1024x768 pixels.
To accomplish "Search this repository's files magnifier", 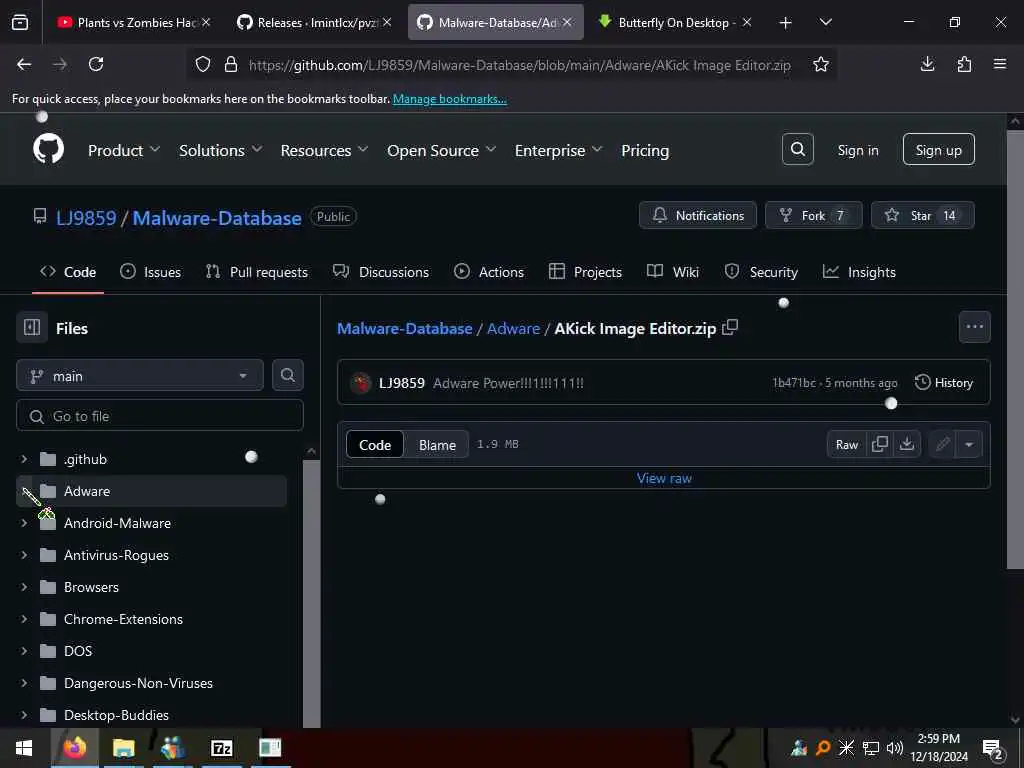I will tap(287, 375).
